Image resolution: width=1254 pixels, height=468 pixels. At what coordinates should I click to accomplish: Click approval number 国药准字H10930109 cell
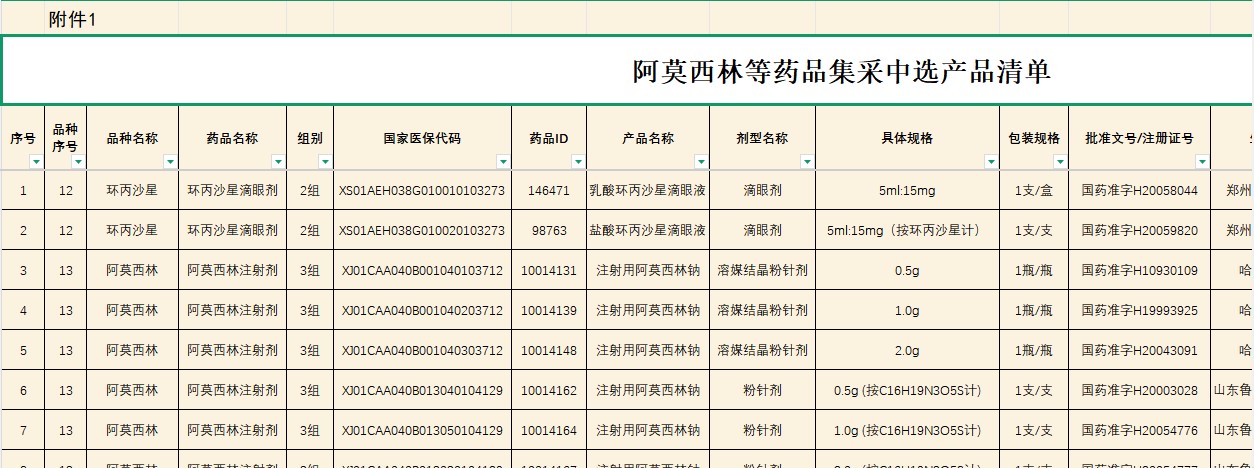pyautogui.click(x=1139, y=270)
